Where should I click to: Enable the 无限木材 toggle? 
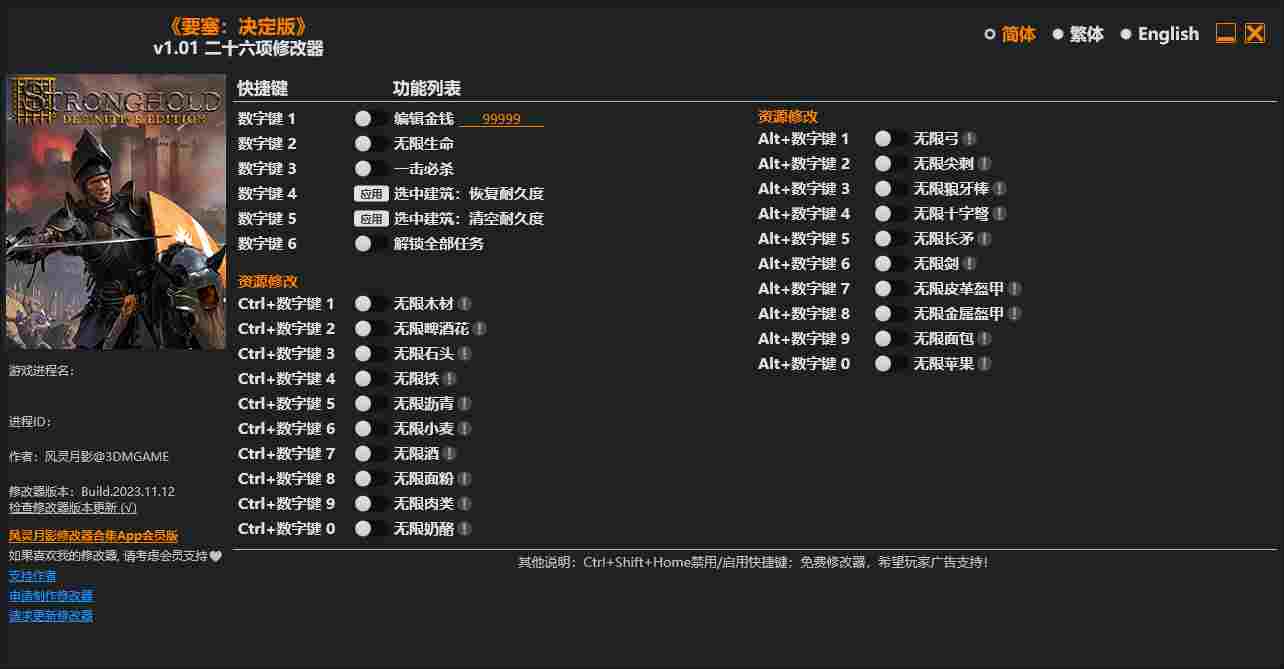coord(371,303)
